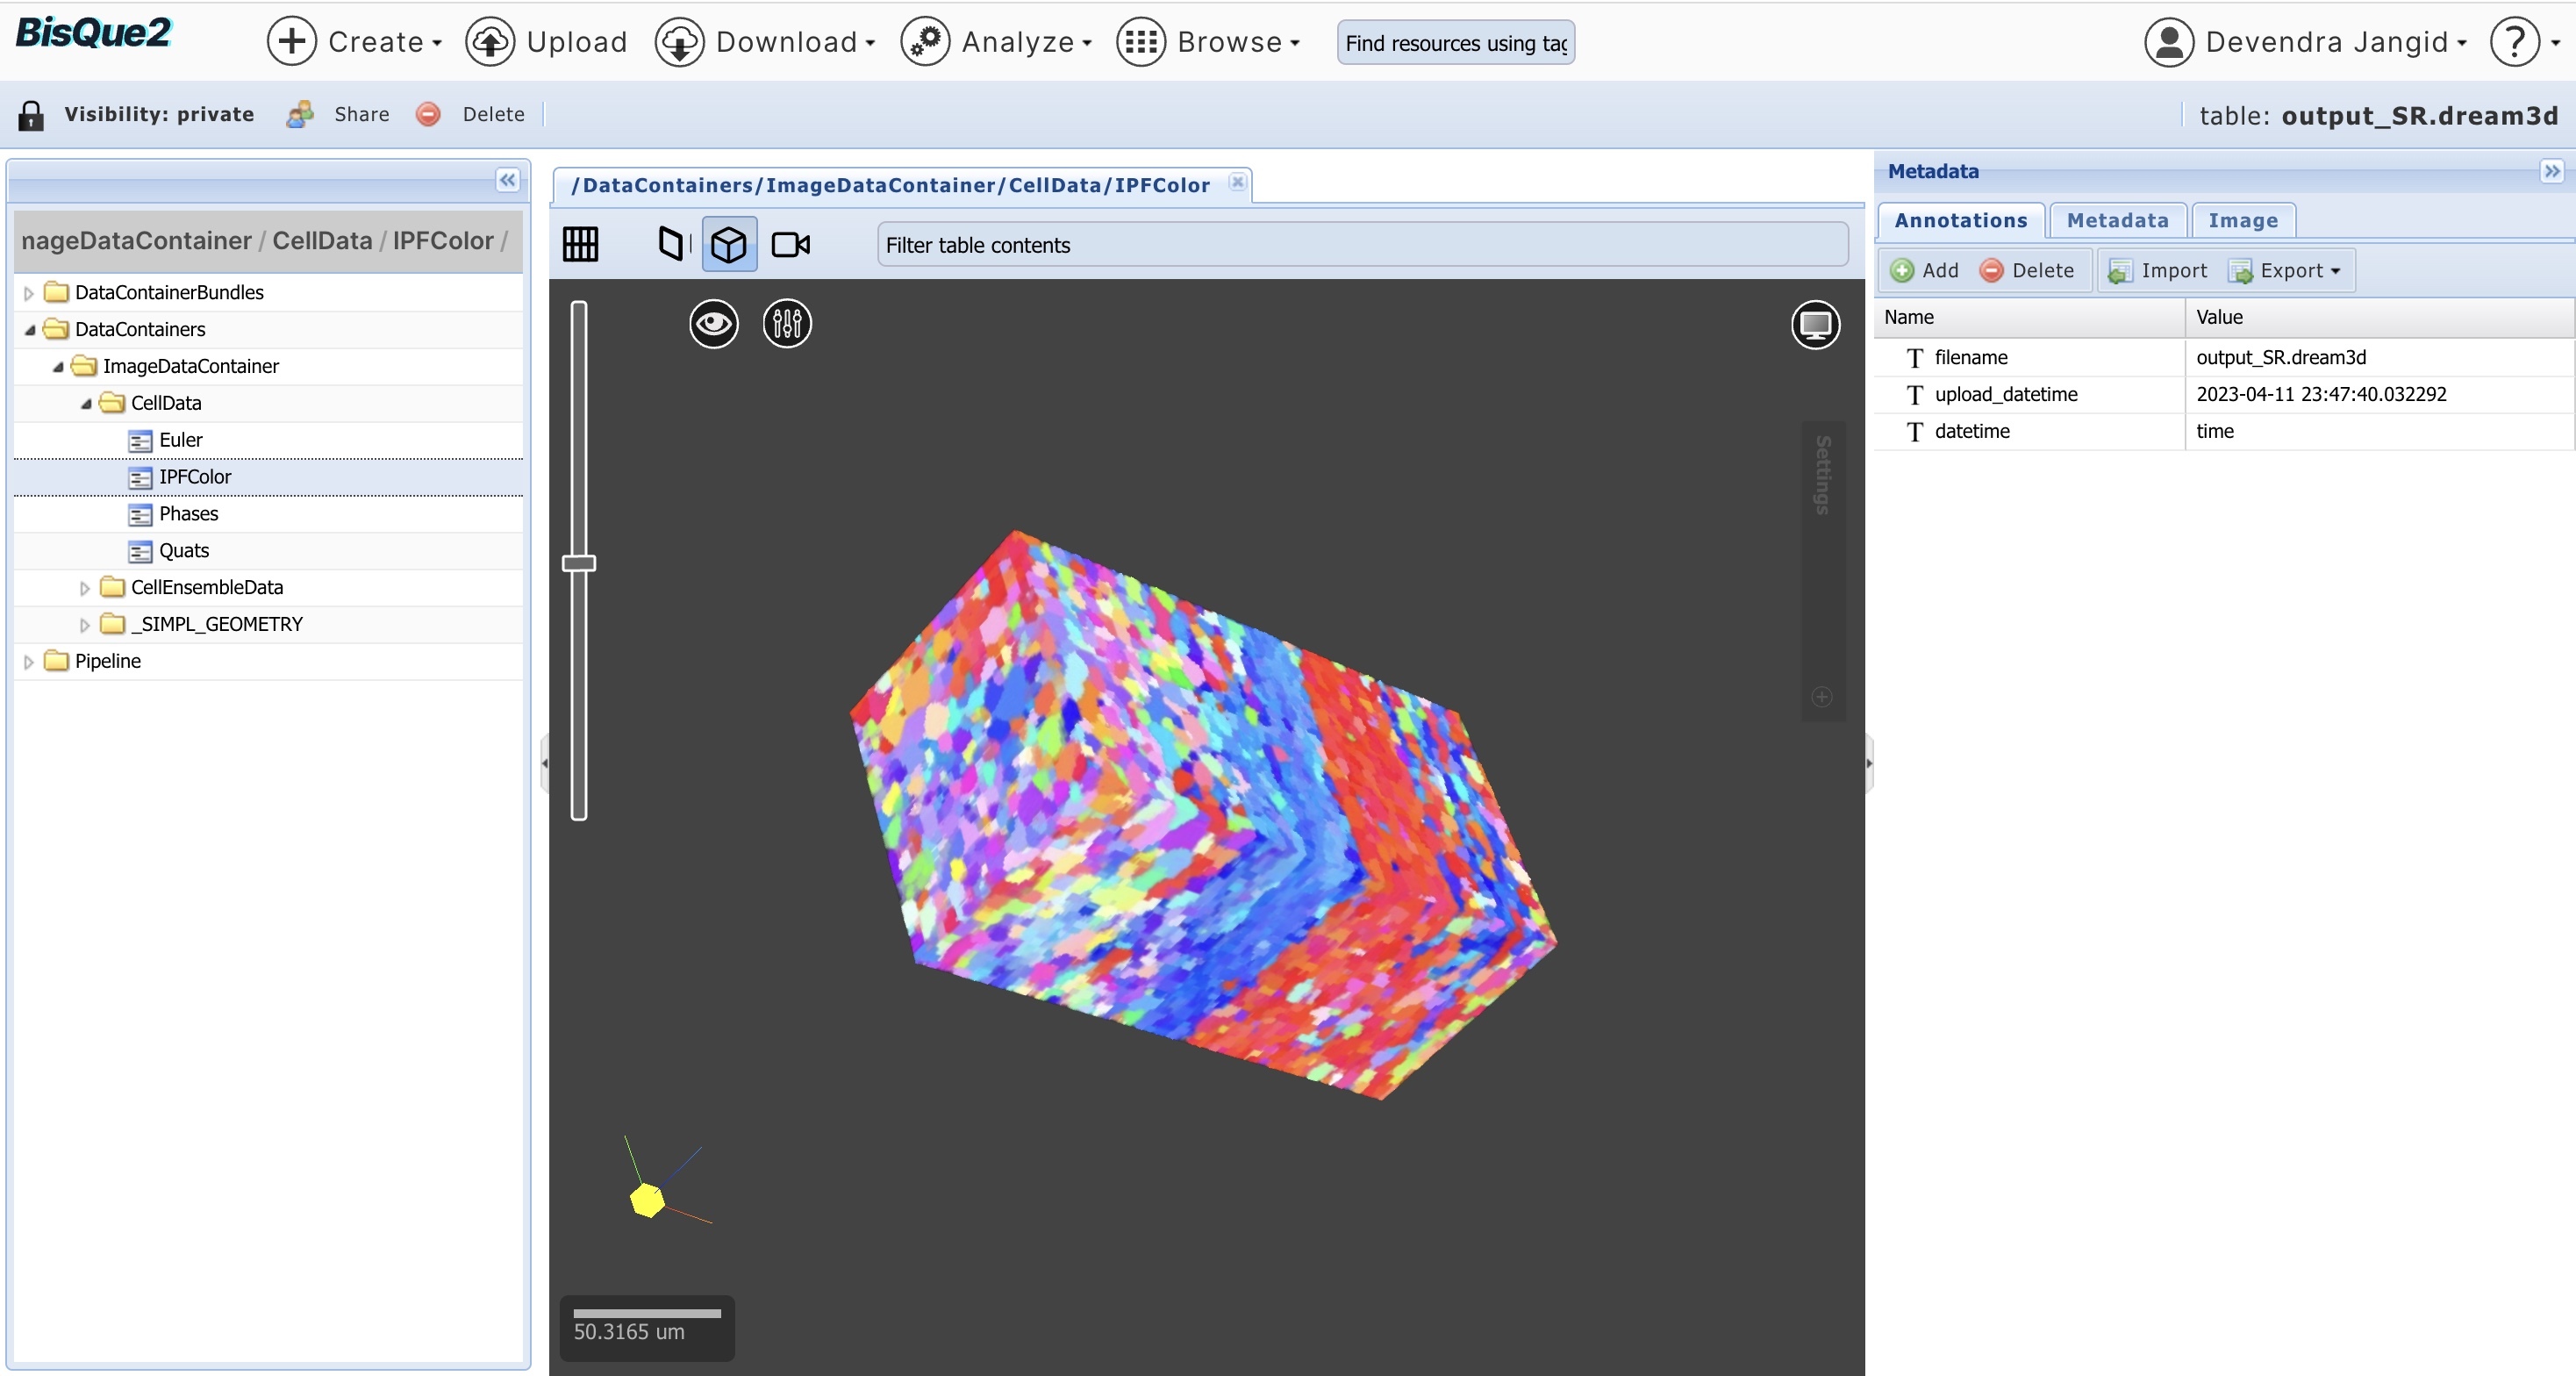Select the 2D slice view icon
2576x1376 pixels.
click(x=673, y=244)
